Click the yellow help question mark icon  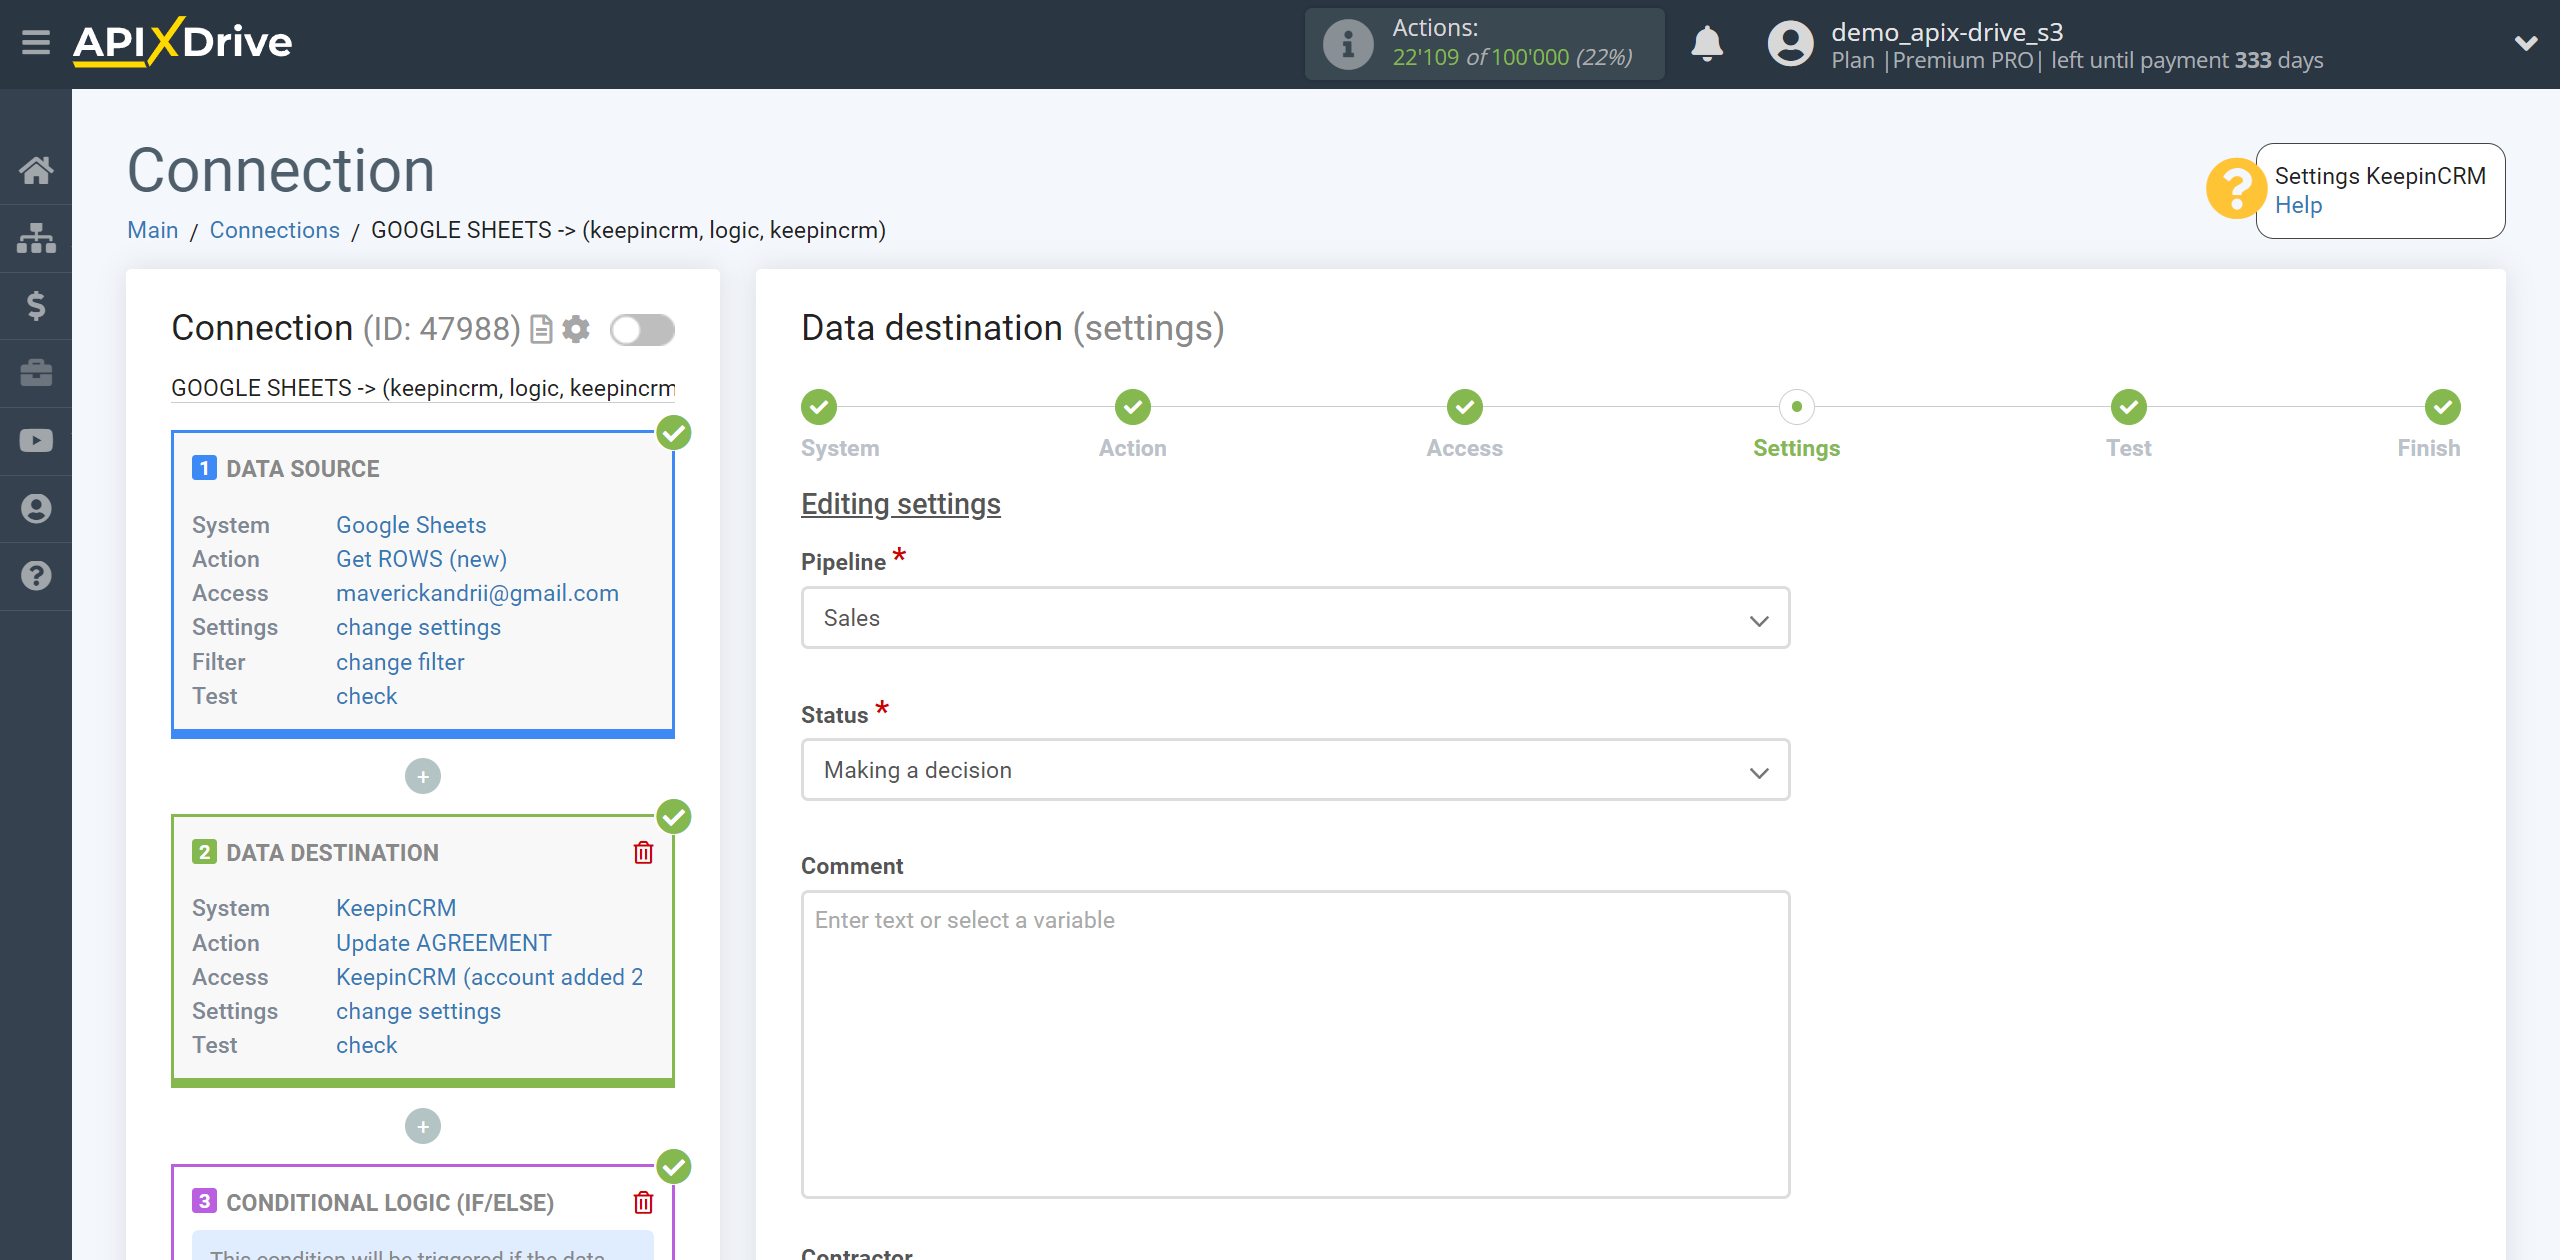2236,188
